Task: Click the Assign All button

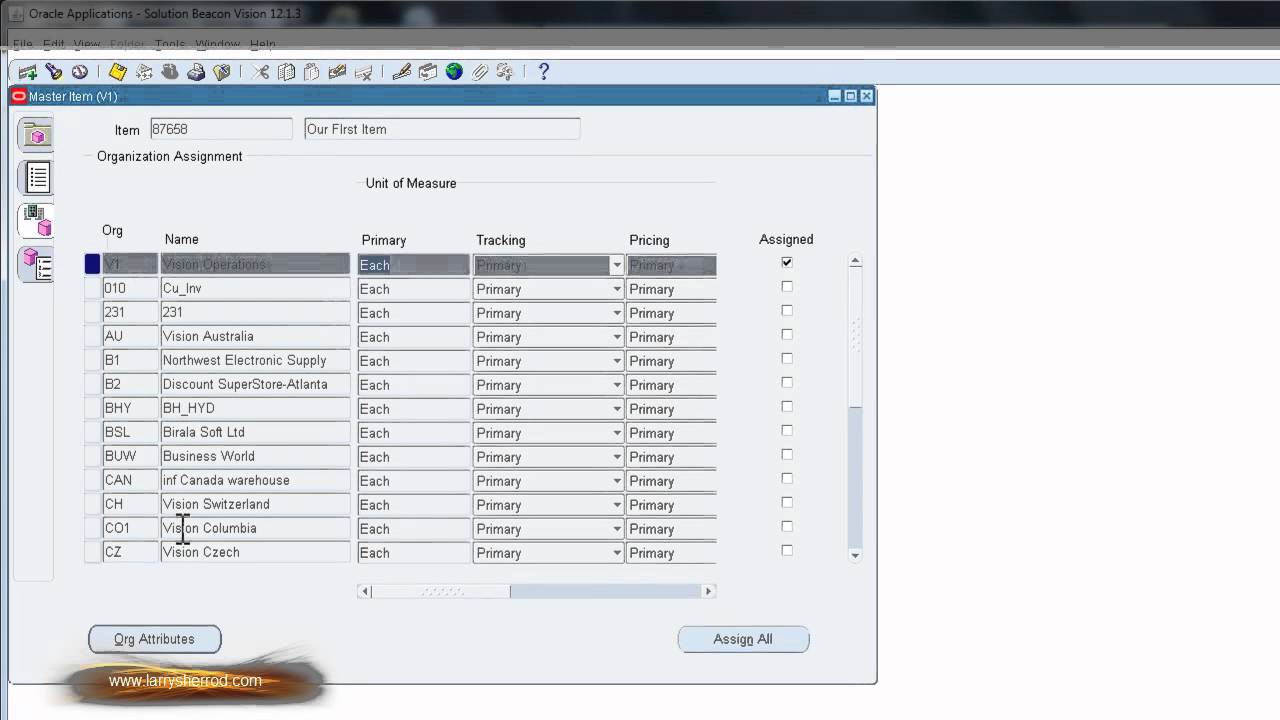Action: pyautogui.click(x=743, y=639)
